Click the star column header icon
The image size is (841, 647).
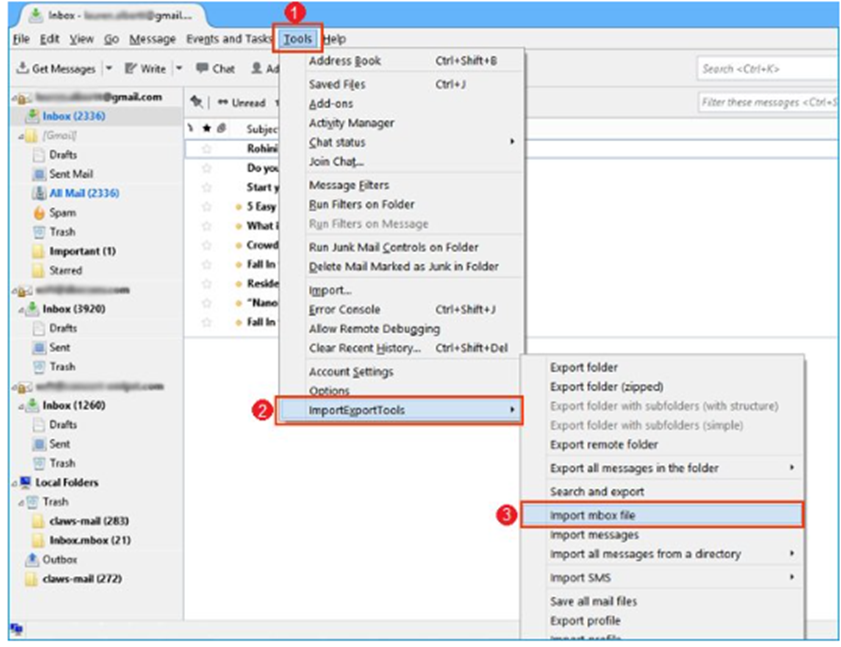(x=207, y=127)
